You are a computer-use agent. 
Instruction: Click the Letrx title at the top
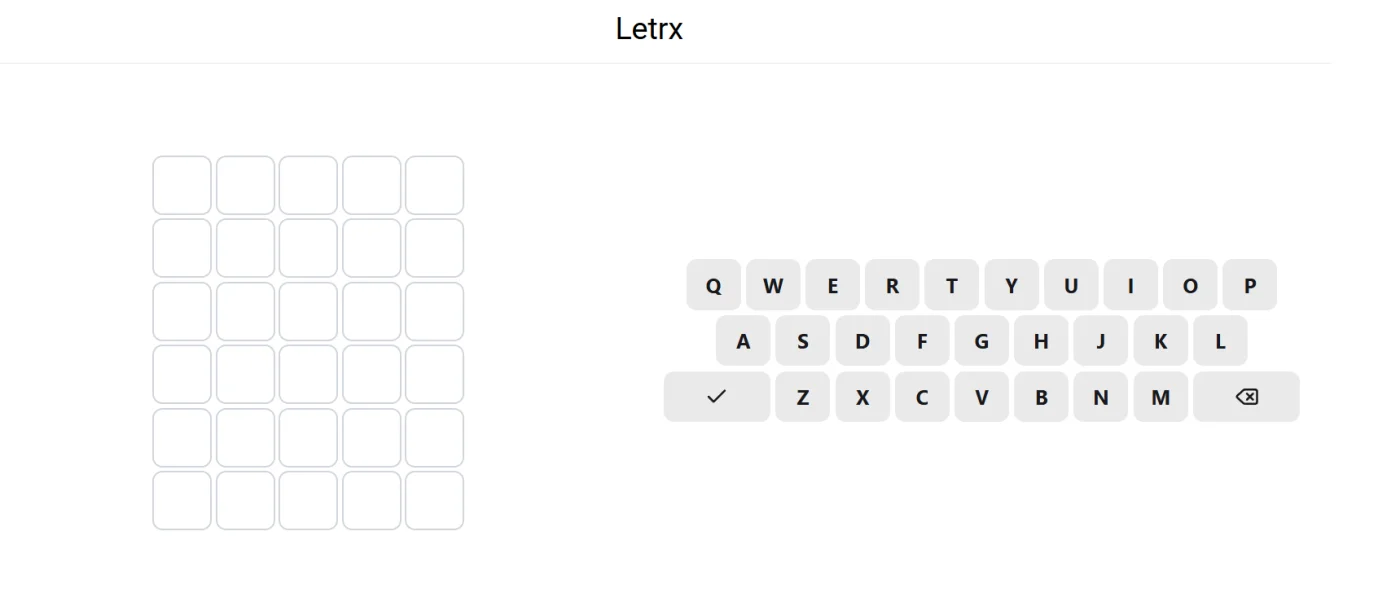point(649,29)
